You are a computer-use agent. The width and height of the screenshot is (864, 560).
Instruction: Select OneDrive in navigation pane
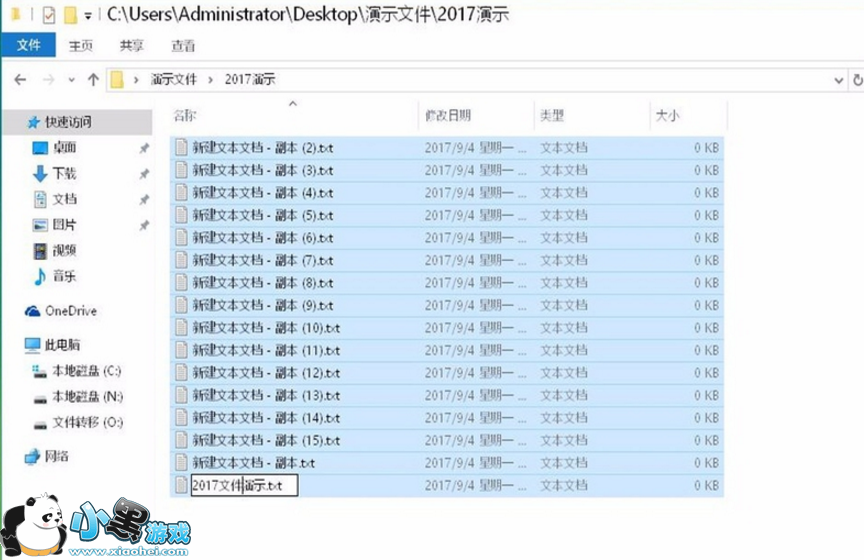(71, 311)
